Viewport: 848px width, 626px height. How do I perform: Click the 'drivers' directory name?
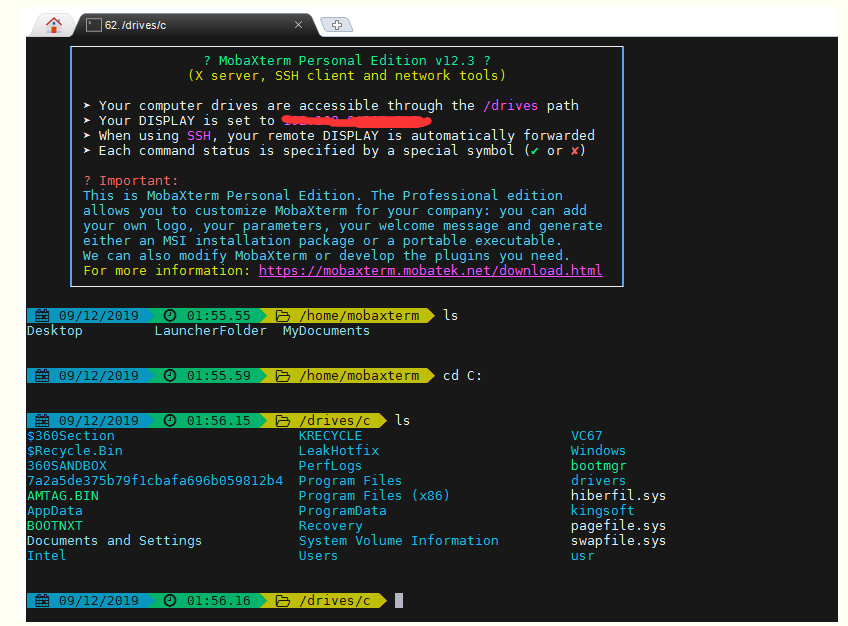(x=598, y=481)
